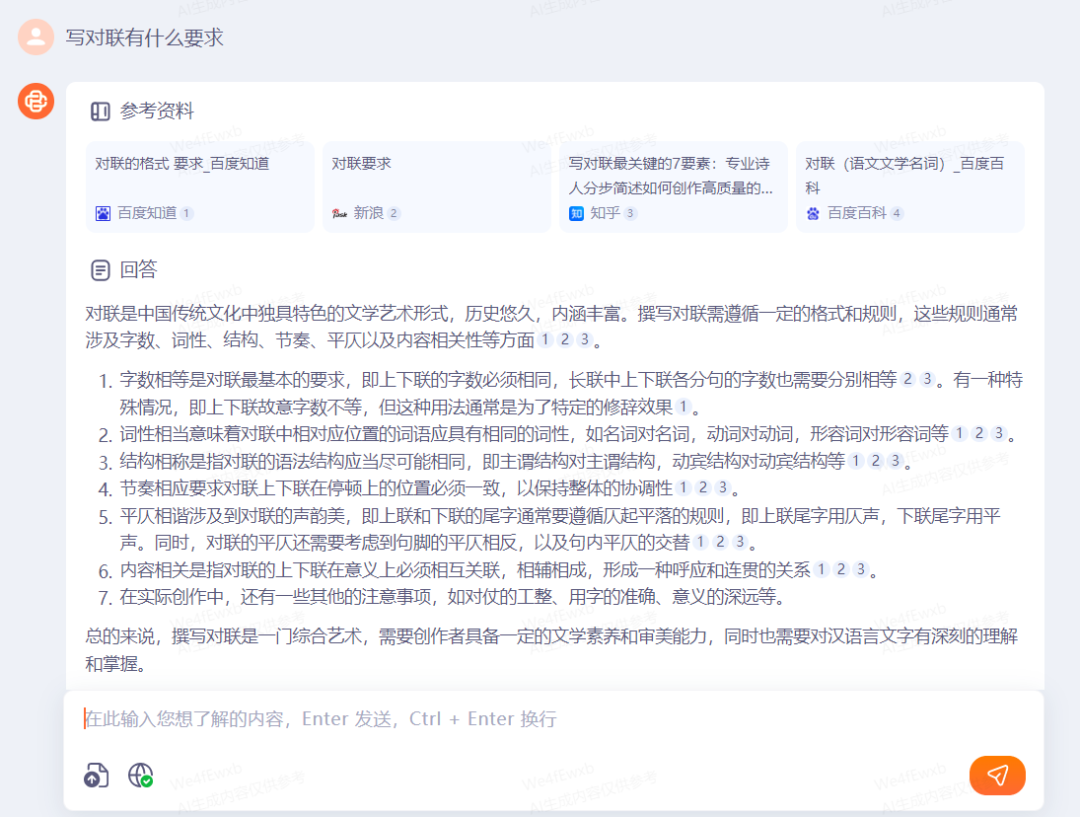Click citation 2 after 保持整体的协调性

point(703,488)
